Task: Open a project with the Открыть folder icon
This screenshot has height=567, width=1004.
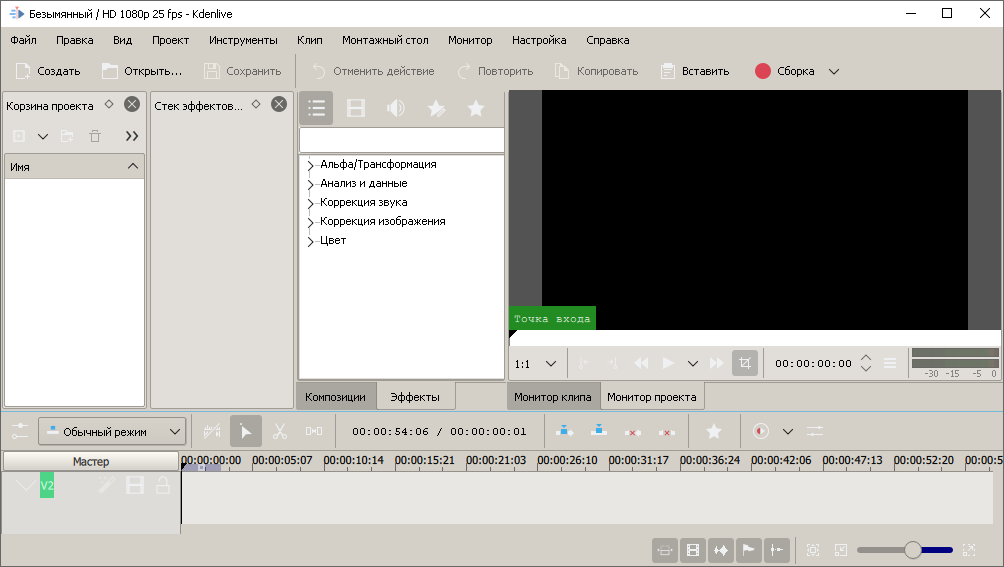Action: (x=109, y=71)
